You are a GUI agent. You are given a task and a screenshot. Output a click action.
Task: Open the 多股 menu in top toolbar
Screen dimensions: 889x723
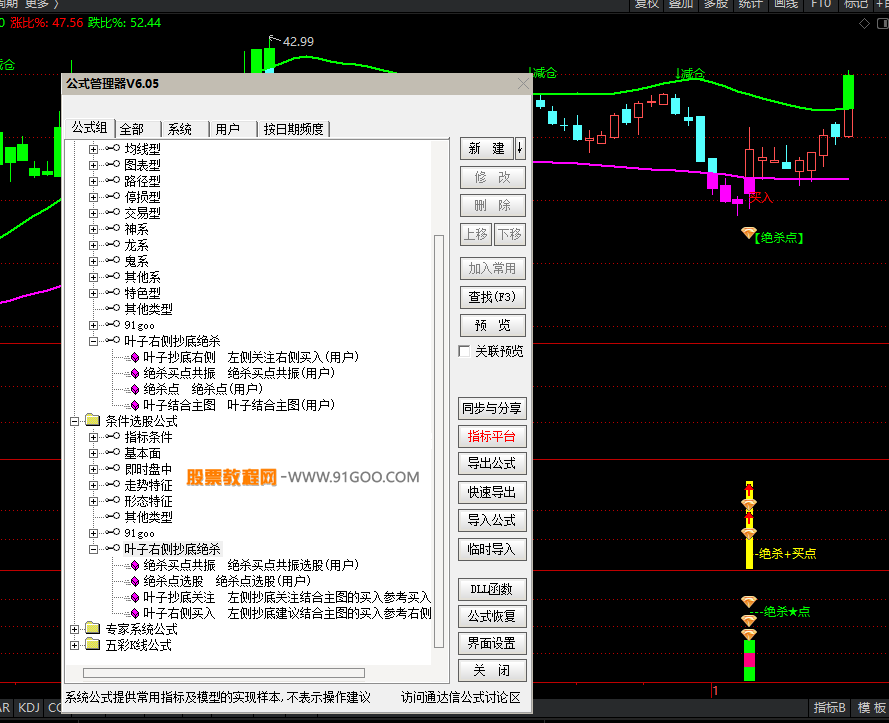click(x=716, y=5)
